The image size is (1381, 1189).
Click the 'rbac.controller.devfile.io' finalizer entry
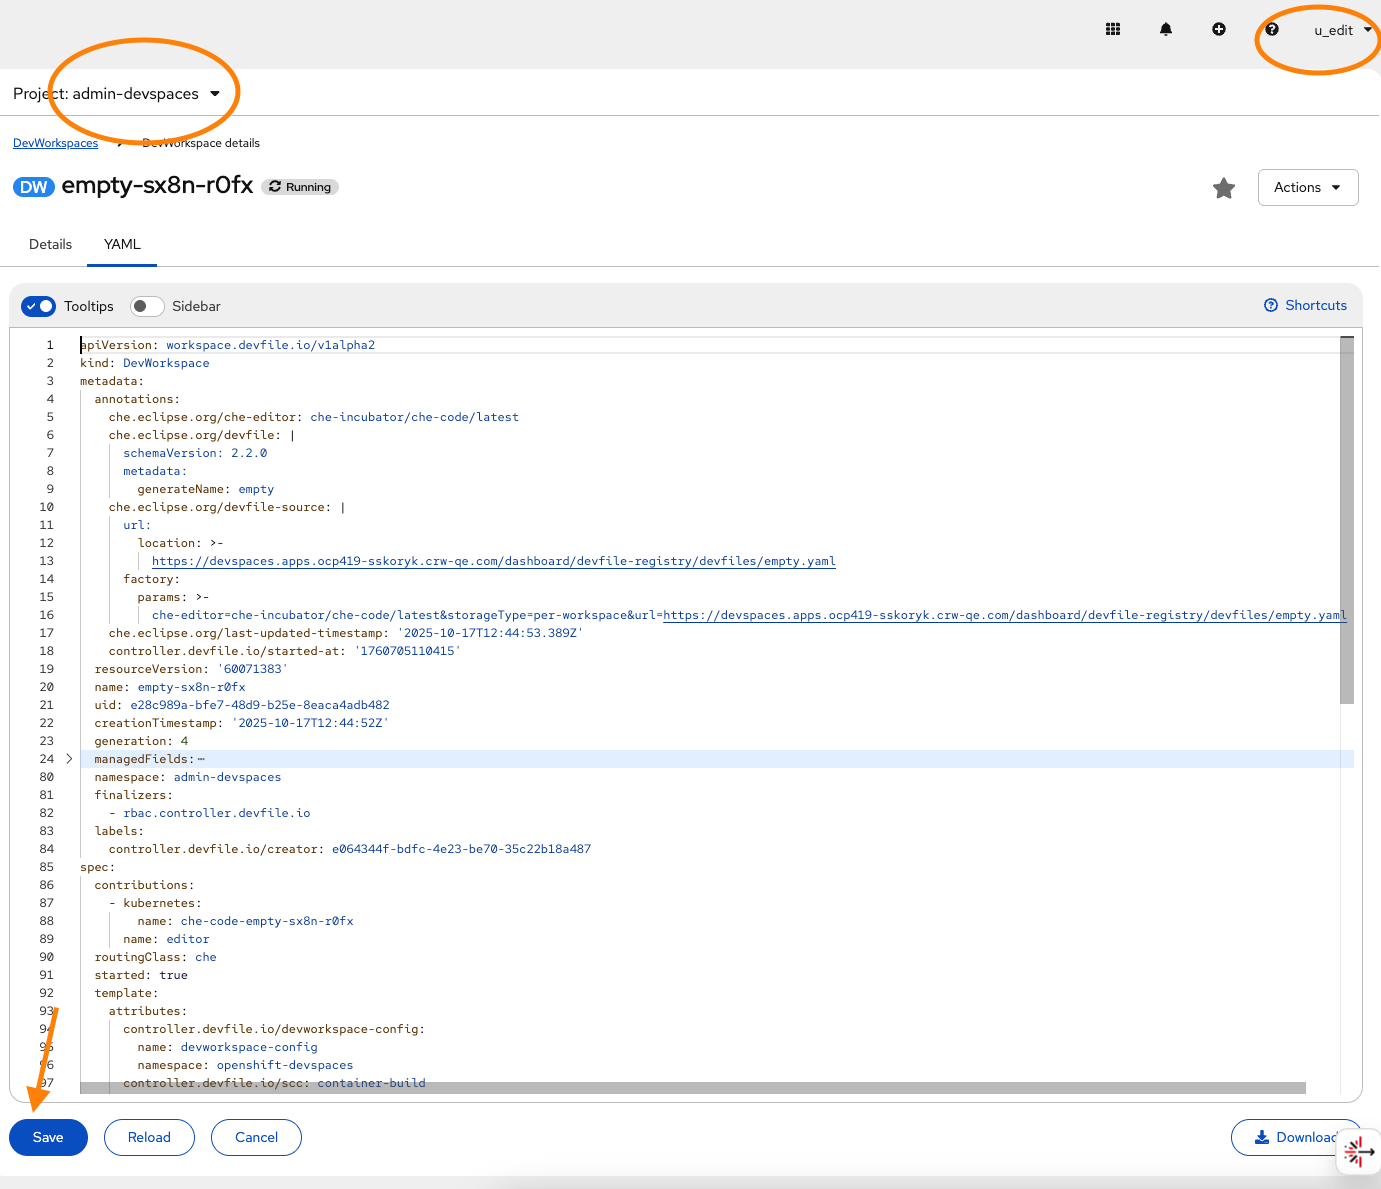click(x=217, y=813)
